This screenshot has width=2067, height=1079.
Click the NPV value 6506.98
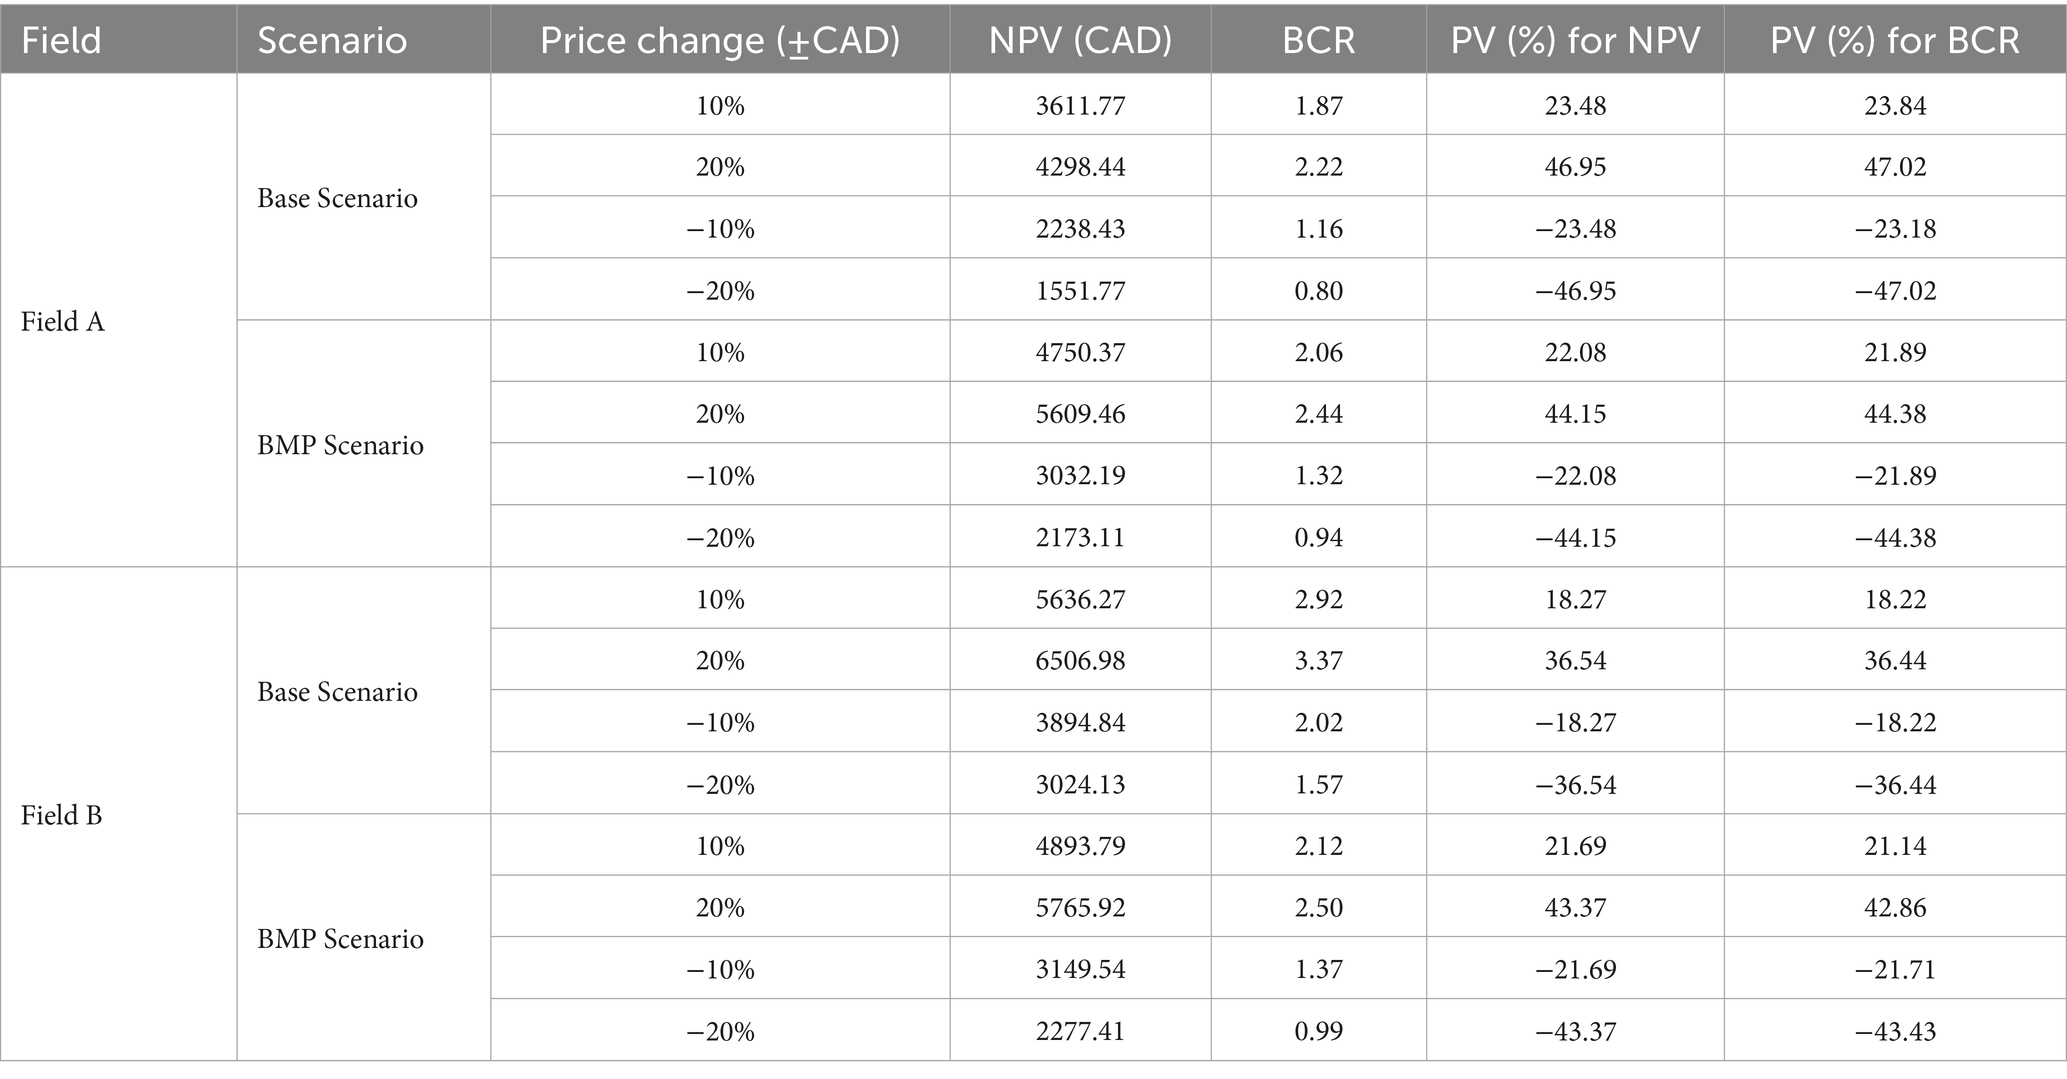pos(1080,661)
